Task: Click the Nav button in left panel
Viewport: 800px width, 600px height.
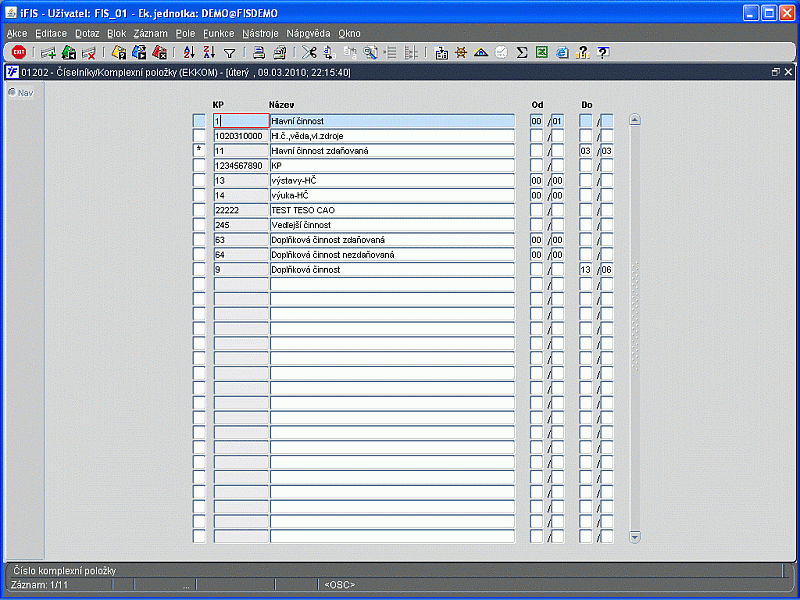Action: click(20, 93)
